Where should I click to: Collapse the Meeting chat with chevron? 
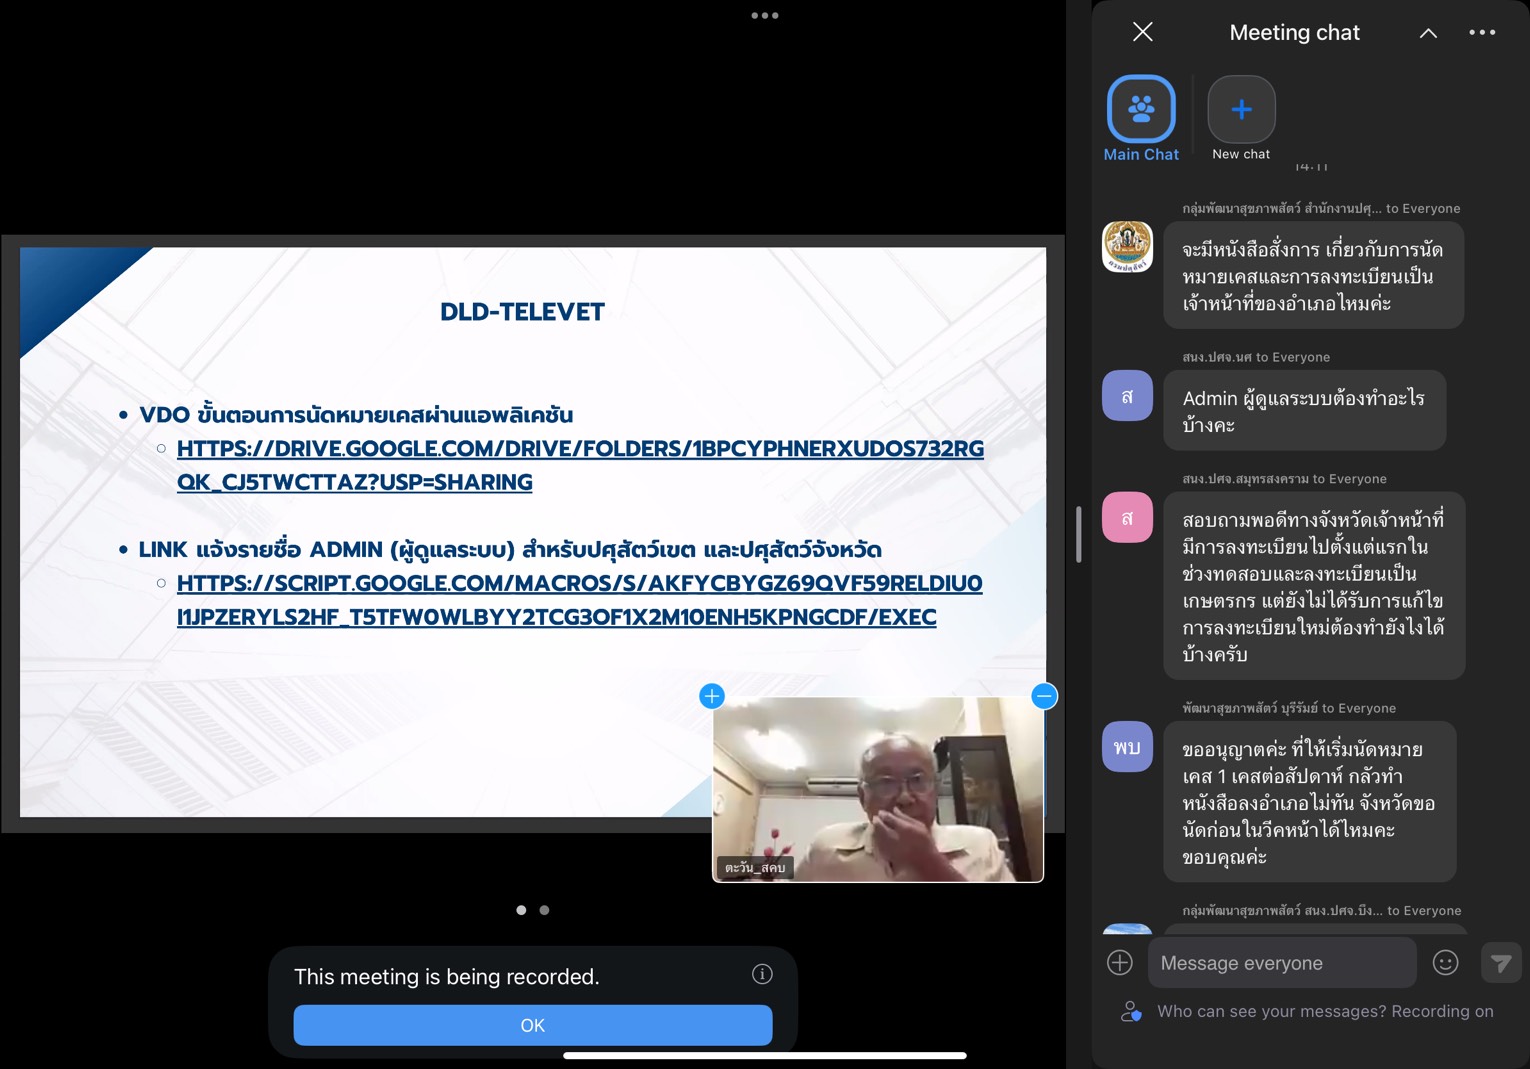1428,33
